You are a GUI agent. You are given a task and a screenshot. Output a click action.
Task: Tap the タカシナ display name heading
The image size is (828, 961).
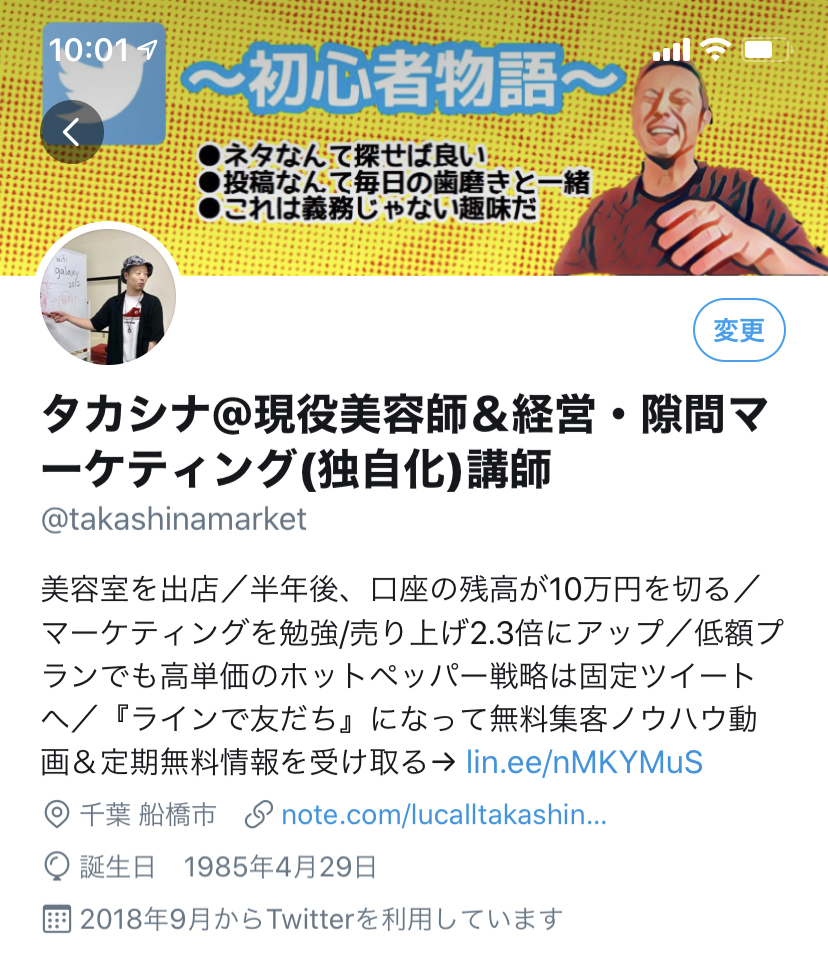pos(405,441)
